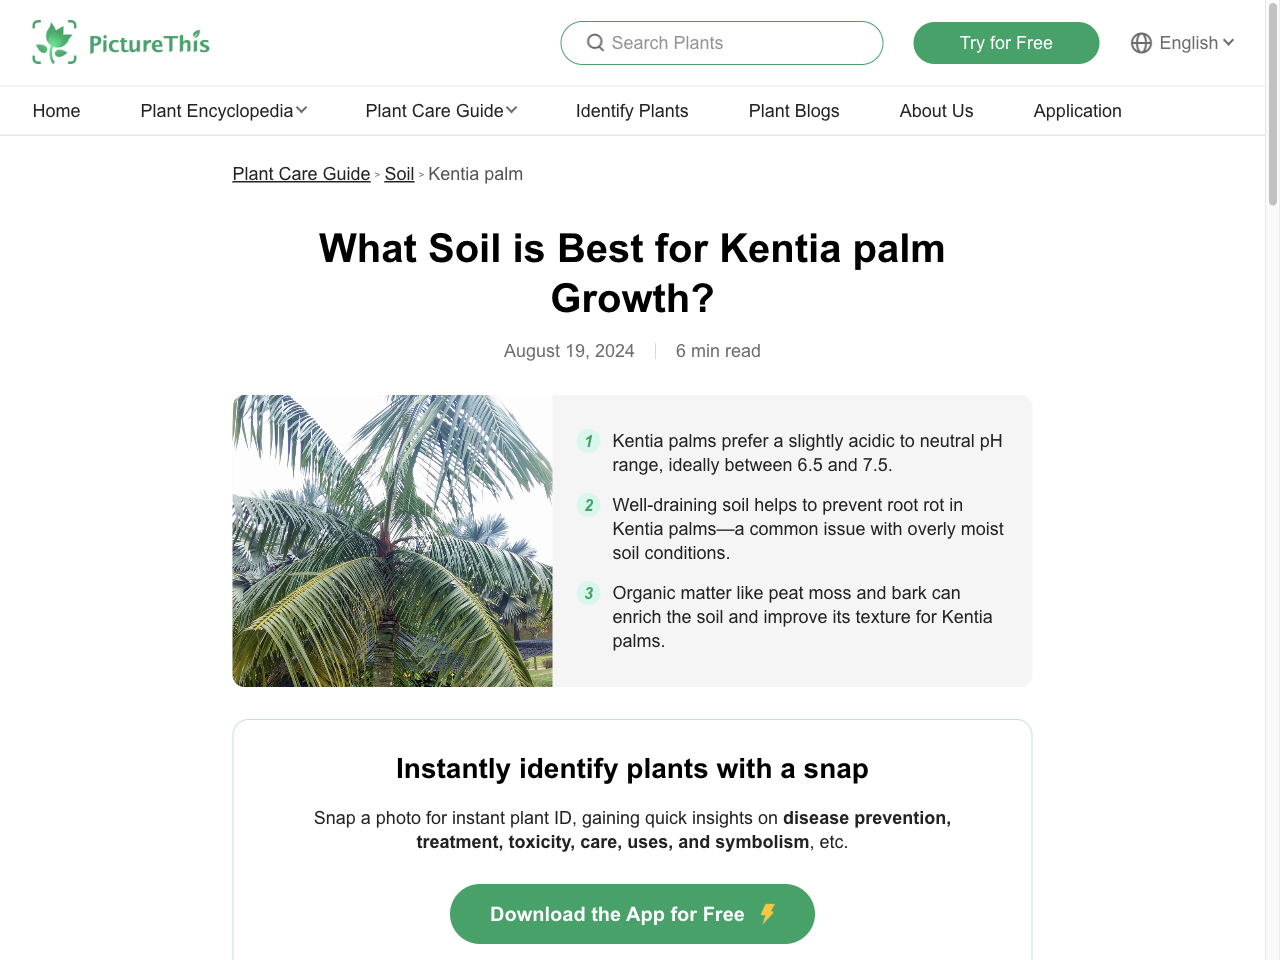Navigate to Plant Blogs
Screen dimensions: 1280x960
[x=794, y=111]
